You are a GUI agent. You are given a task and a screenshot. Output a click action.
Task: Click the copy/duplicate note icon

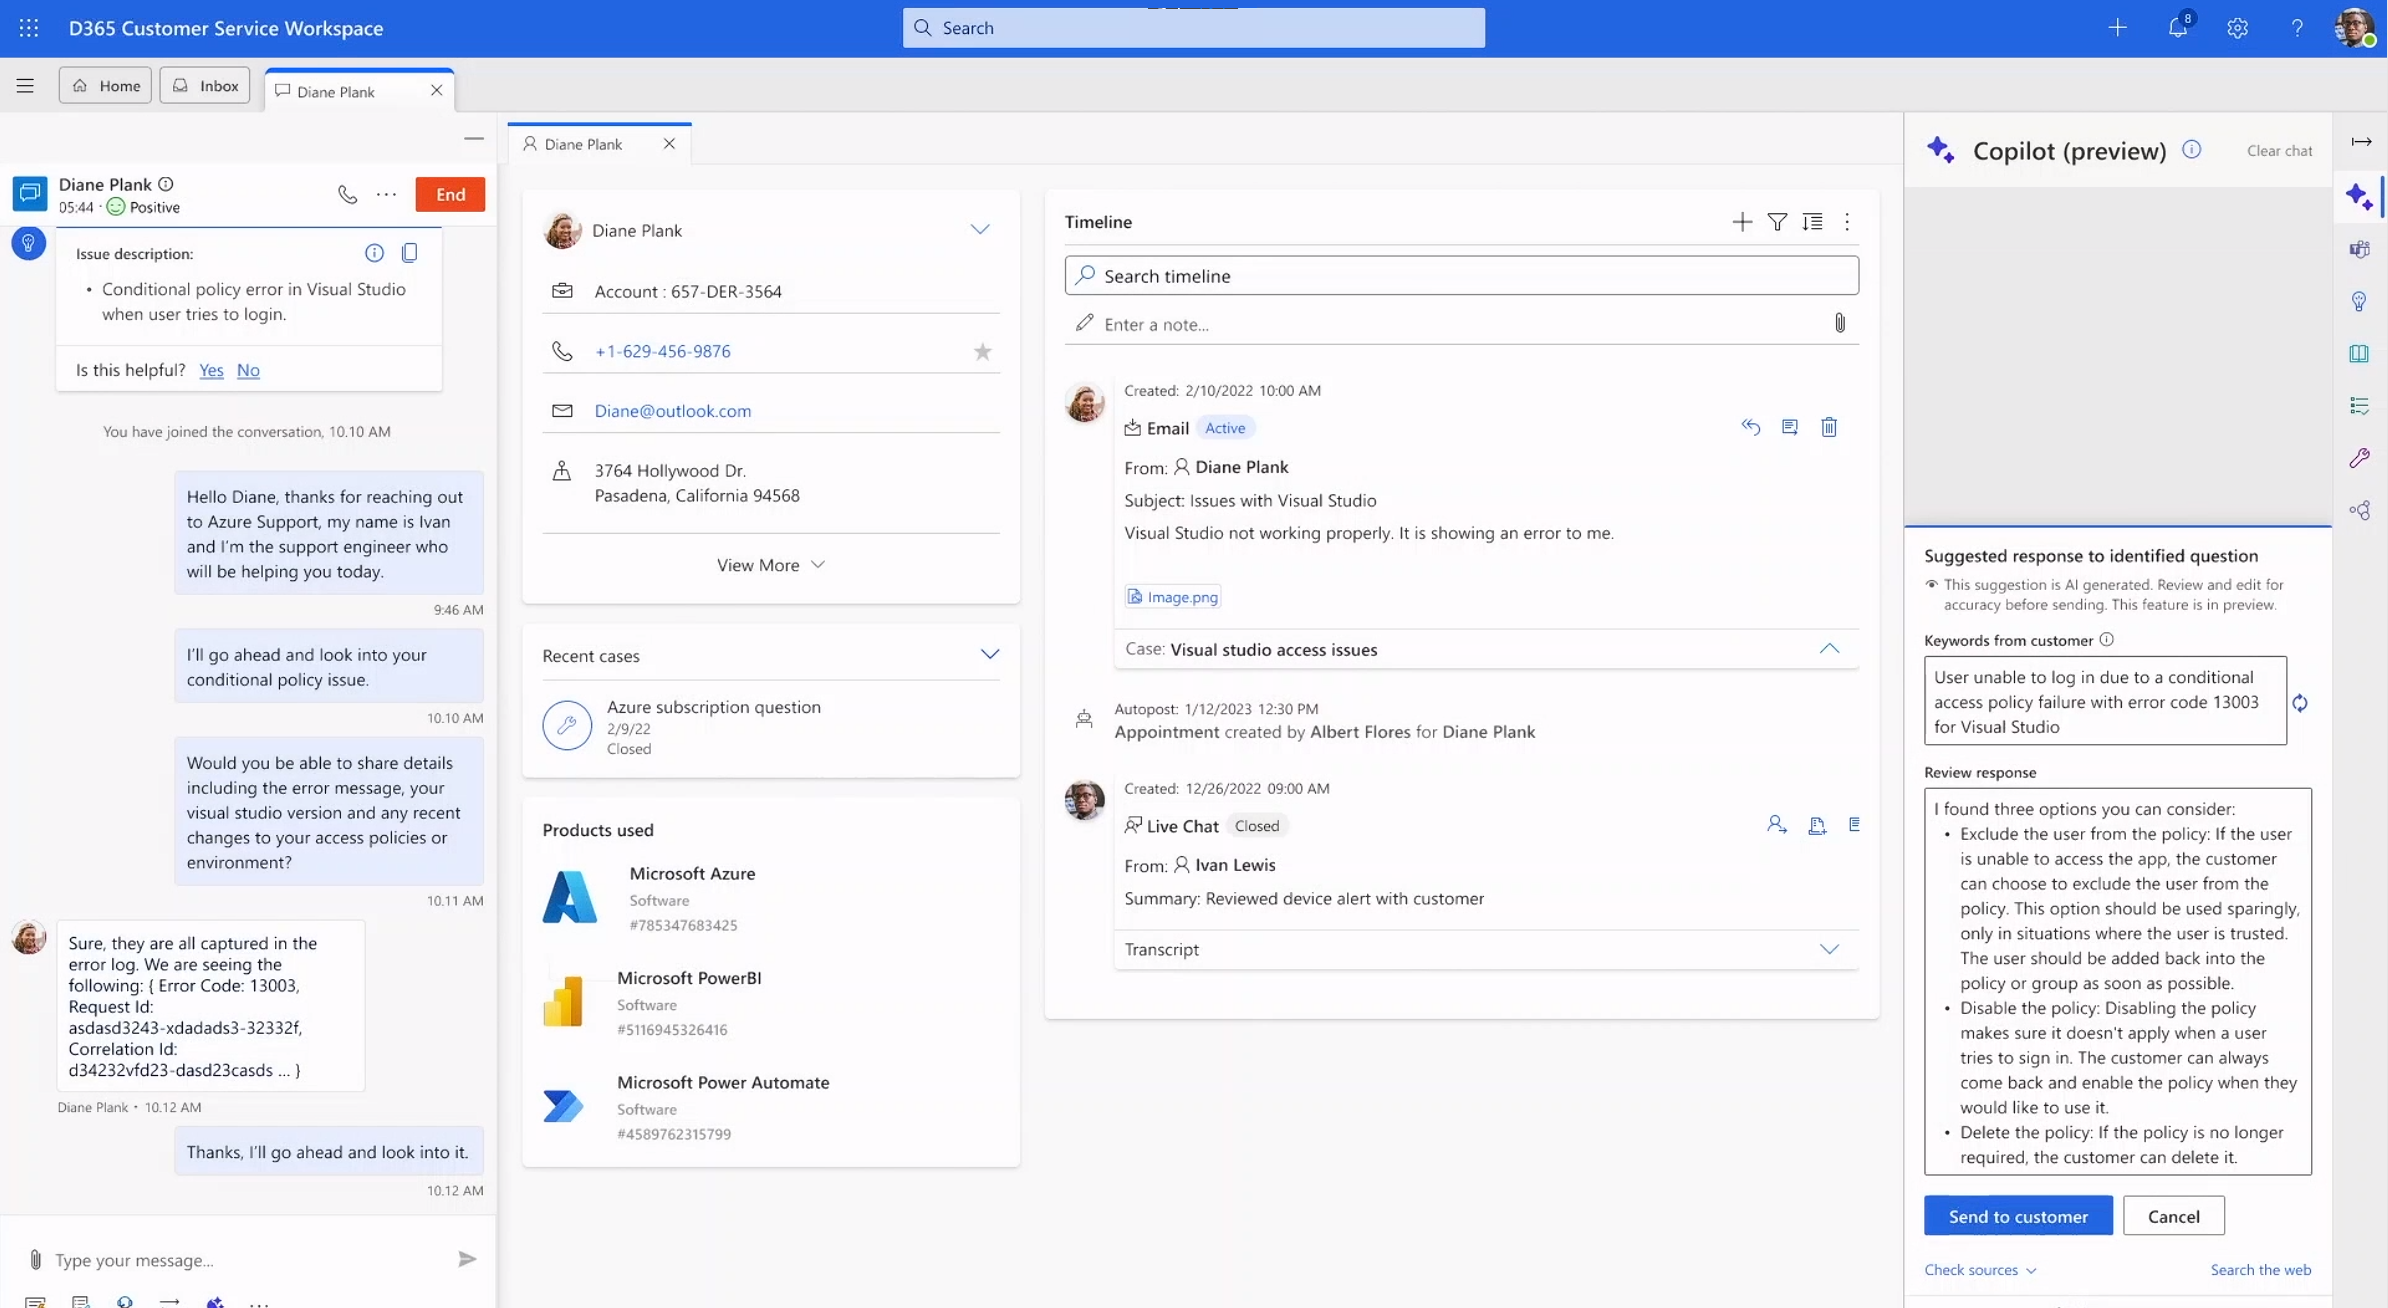[409, 253]
